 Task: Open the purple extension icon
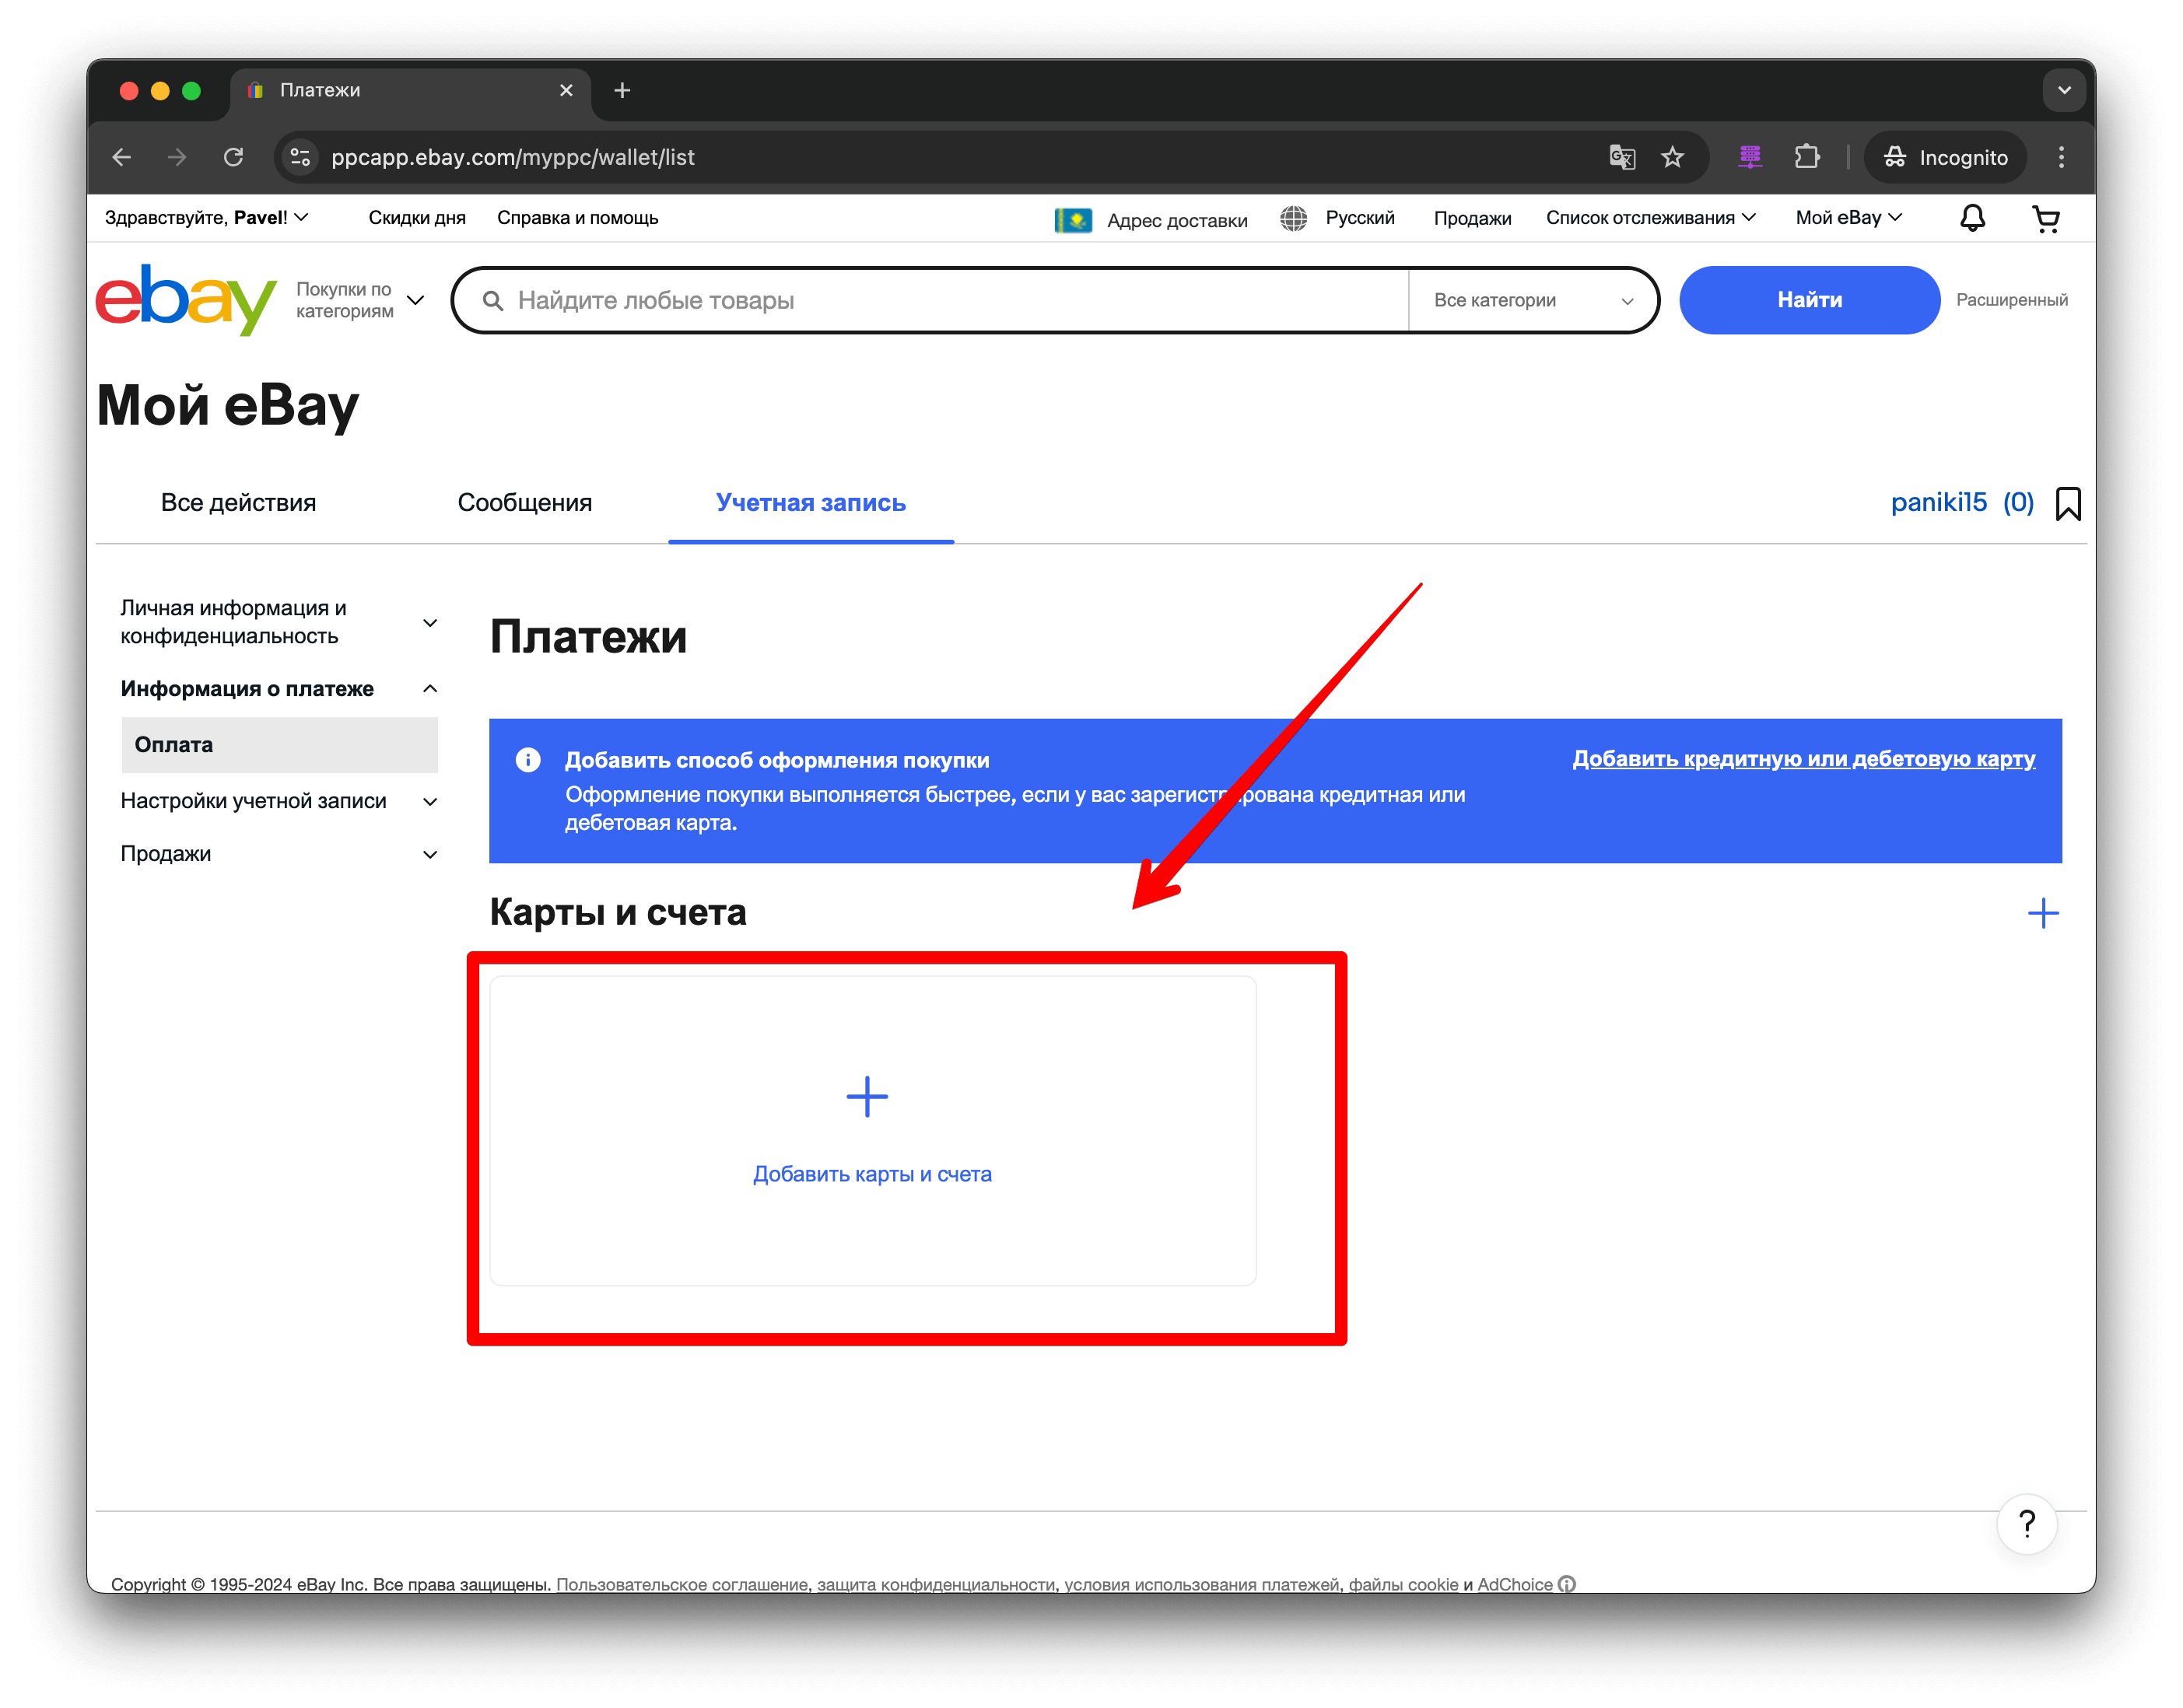pyautogui.click(x=1749, y=157)
